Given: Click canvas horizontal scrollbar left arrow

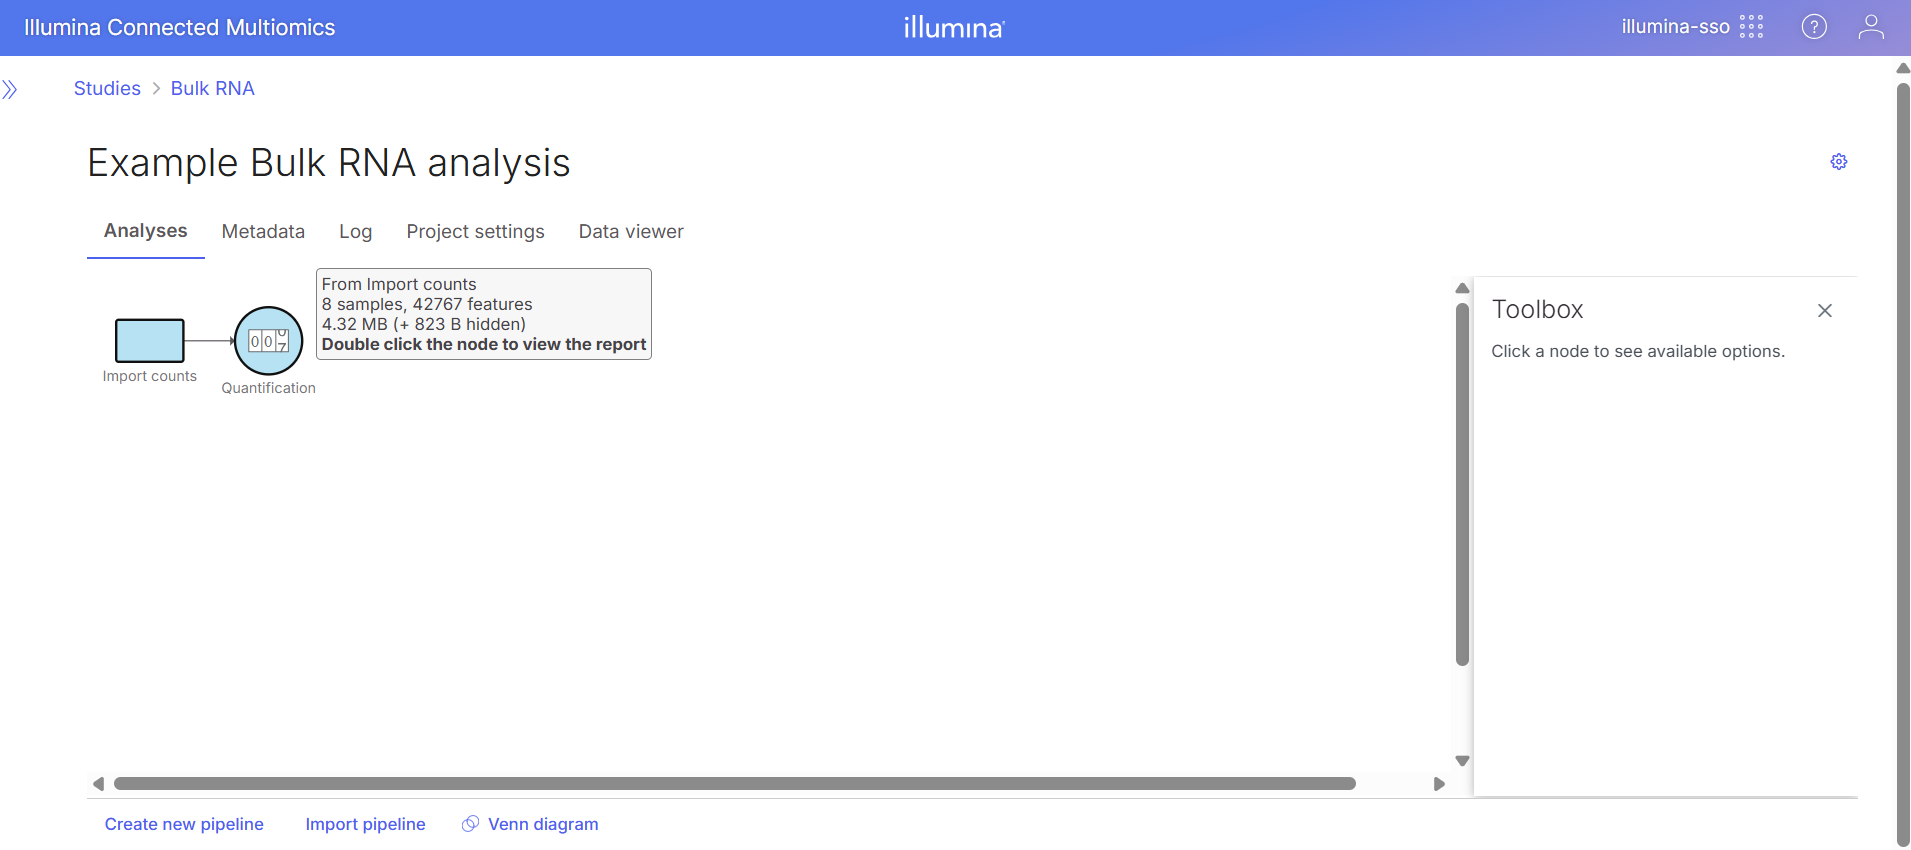Looking at the screenshot, I should click(x=98, y=784).
